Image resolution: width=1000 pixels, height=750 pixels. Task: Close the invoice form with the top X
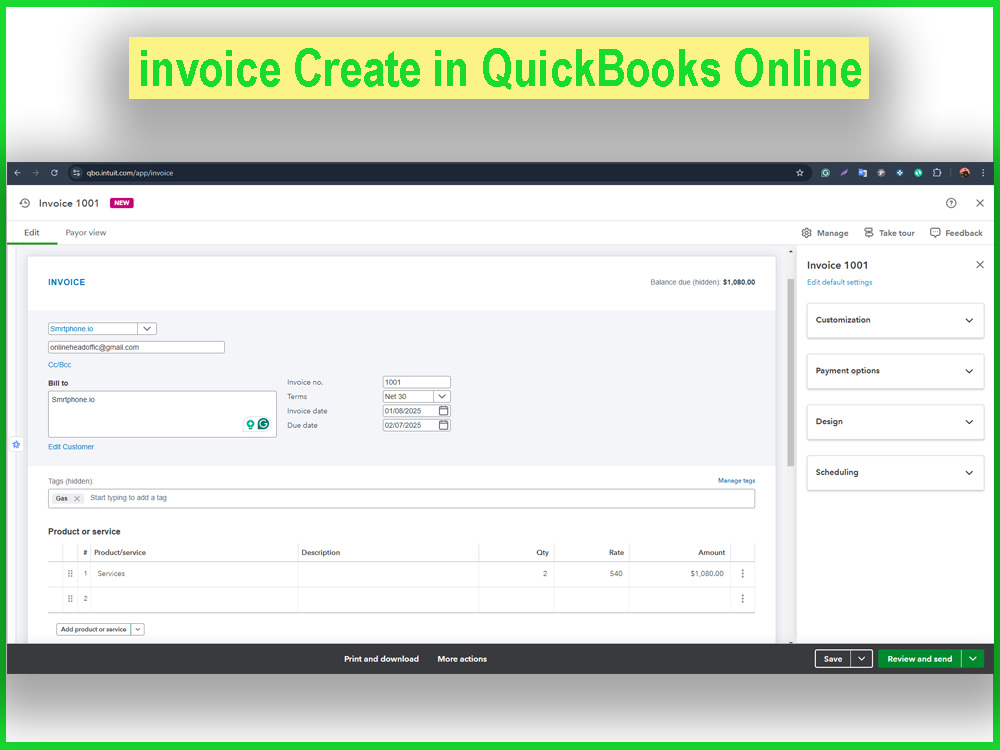[x=980, y=203]
